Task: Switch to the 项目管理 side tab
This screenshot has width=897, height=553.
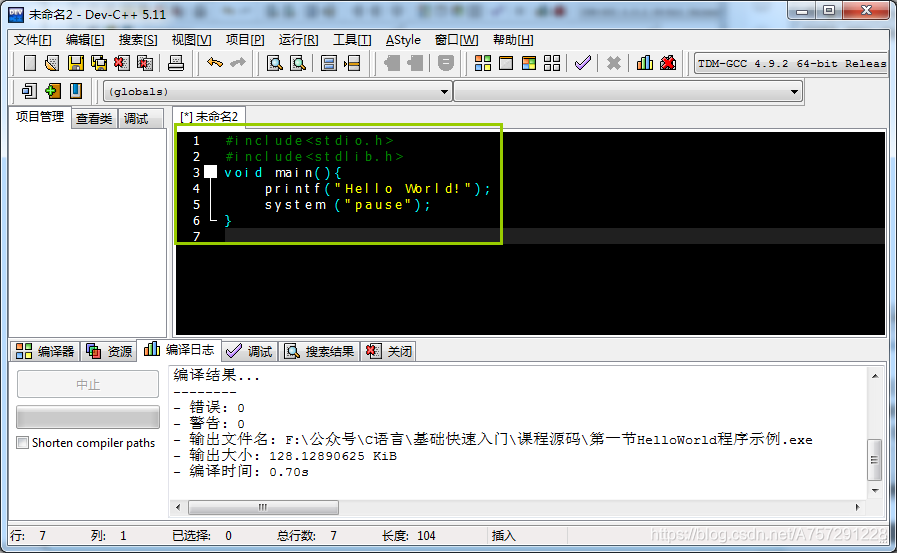Action: point(39,117)
